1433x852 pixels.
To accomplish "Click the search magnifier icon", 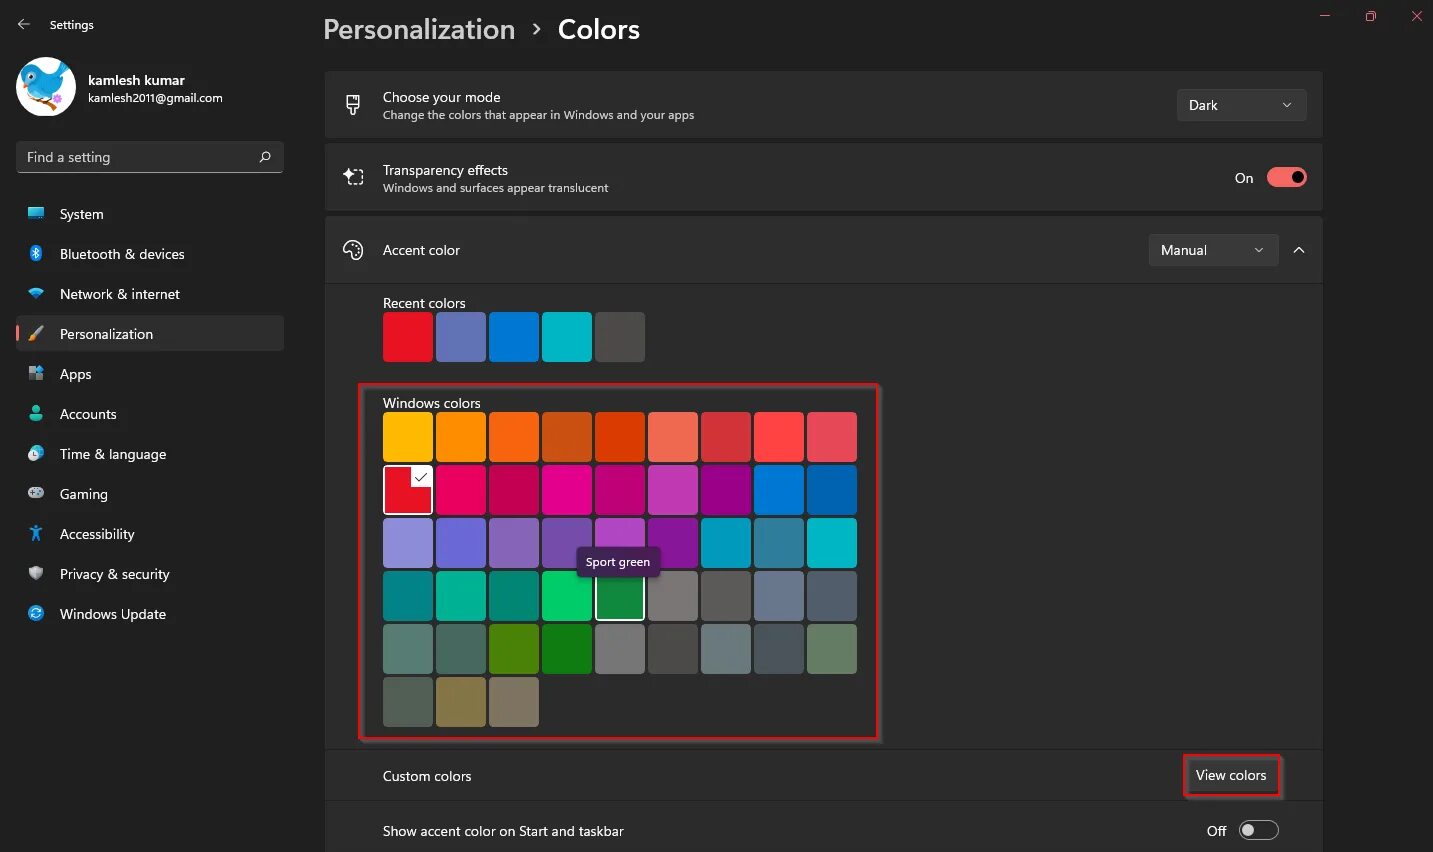I will (x=265, y=157).
